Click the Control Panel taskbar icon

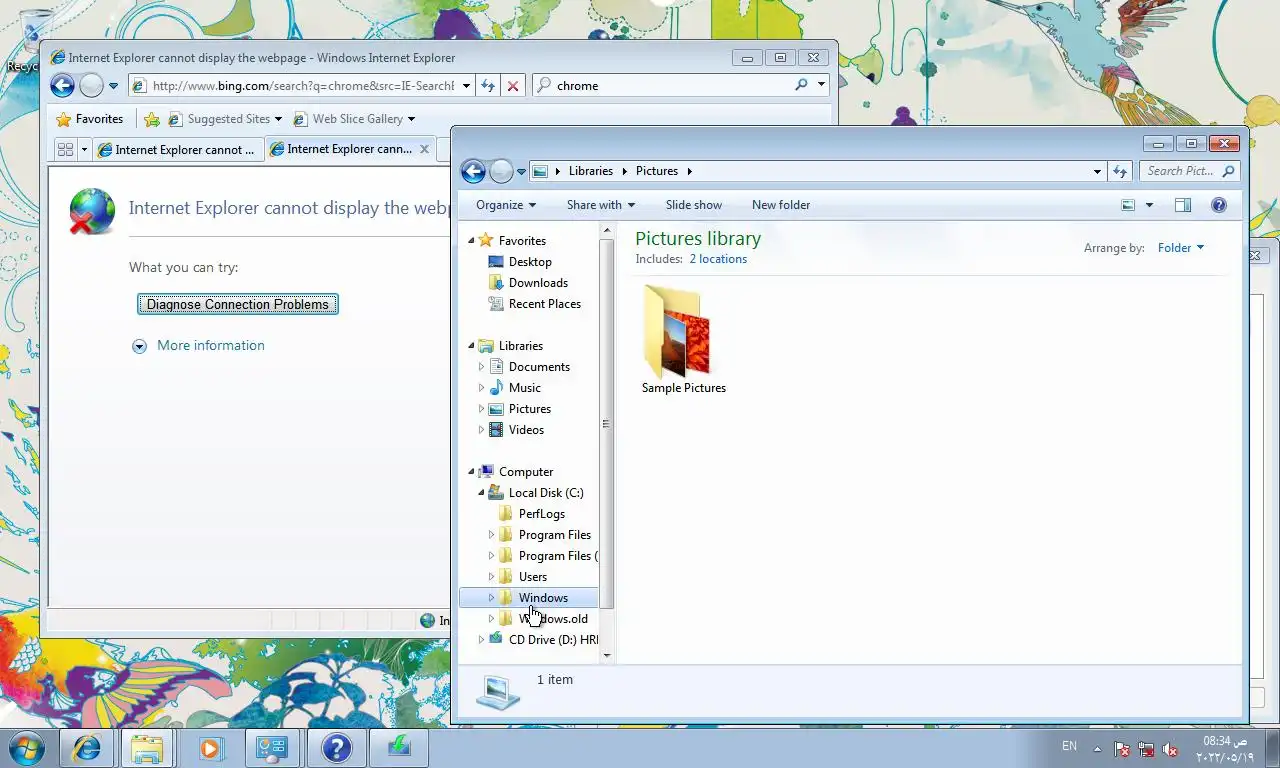pyautogui.click(x=272, y=748)
